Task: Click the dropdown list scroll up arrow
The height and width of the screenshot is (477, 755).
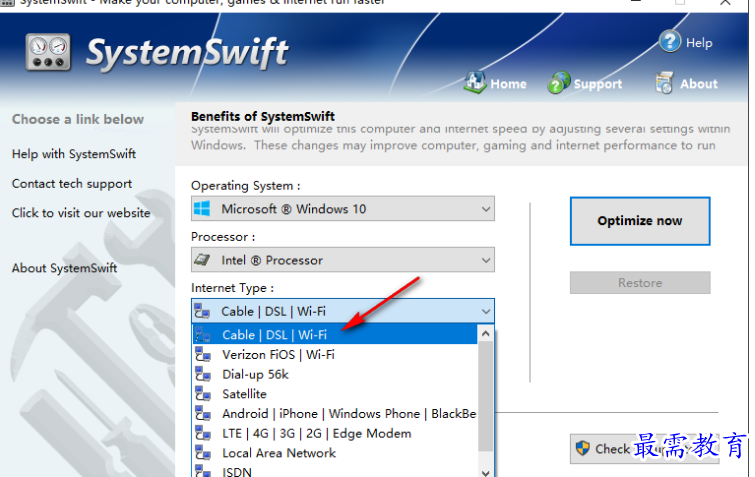Action: (x=486, y=334)
